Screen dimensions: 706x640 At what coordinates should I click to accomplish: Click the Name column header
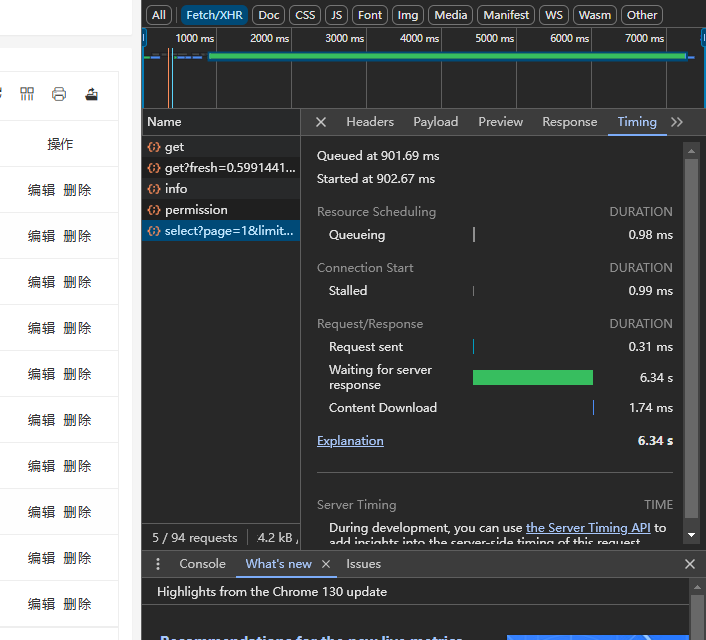221,122
